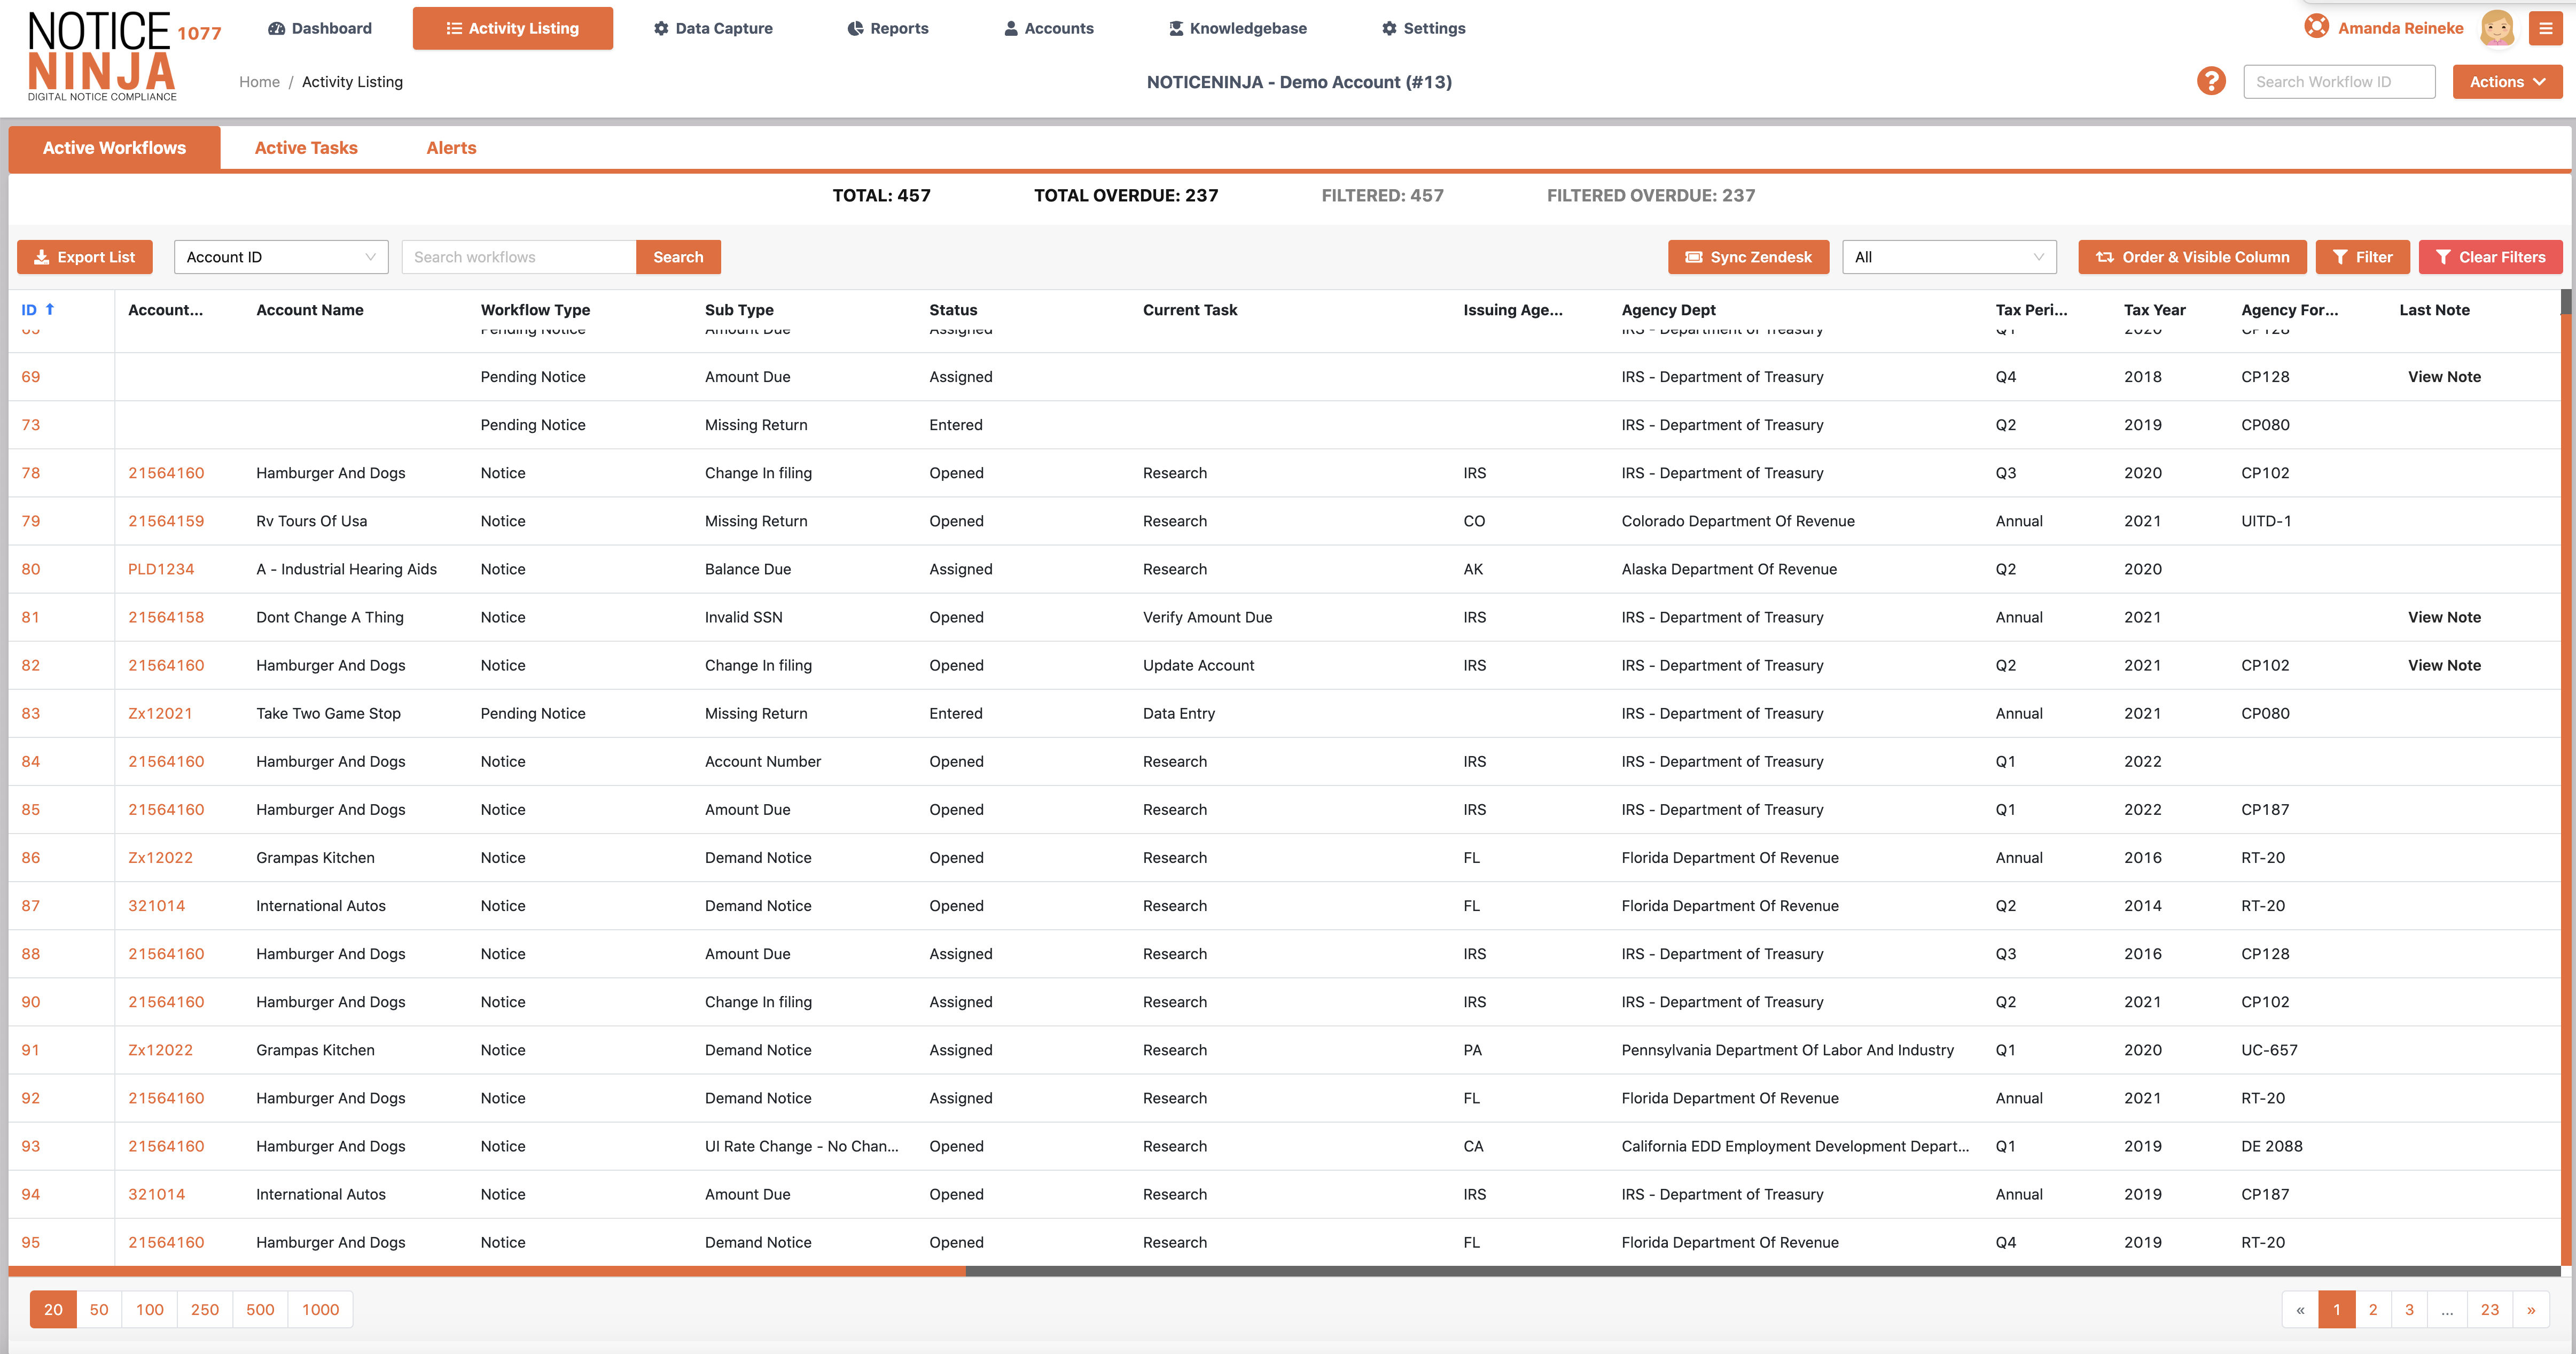Image resolution: width=2576 pixels, height=1354 pixels.
Task: Open account 21564159 link
Action: [x=166, y=521]
